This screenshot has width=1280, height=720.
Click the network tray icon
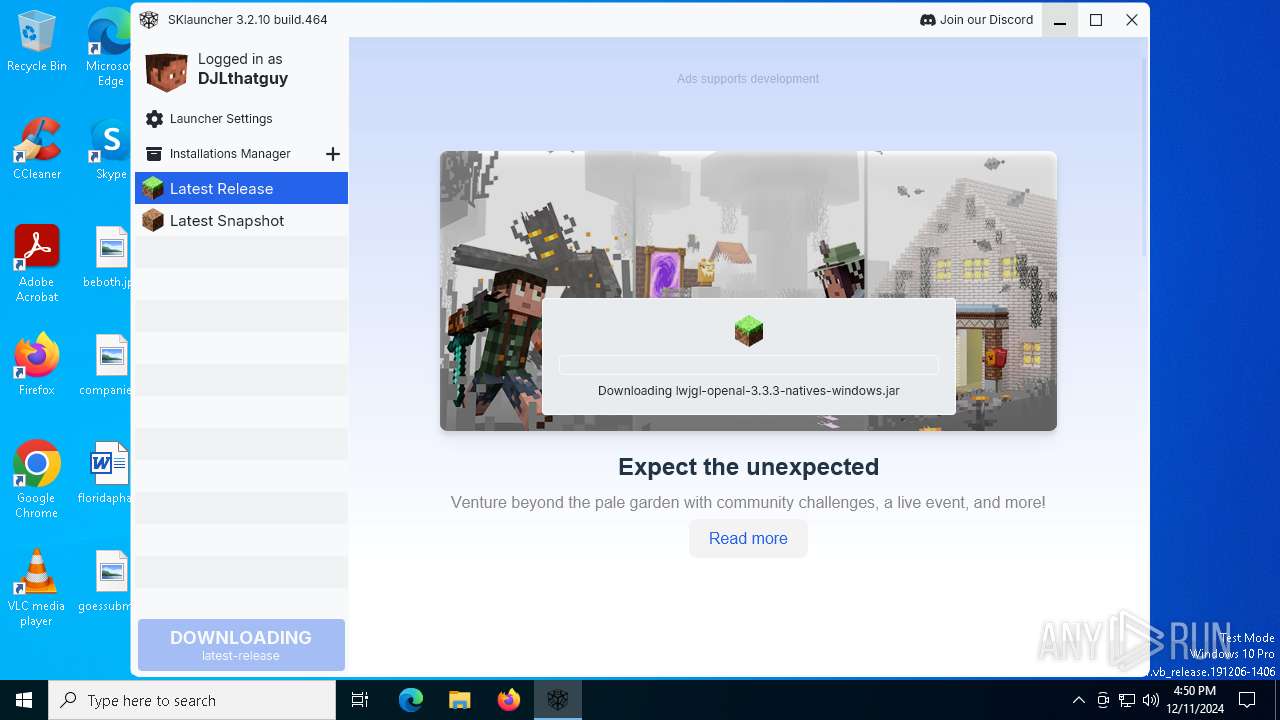coord(1127,700)
